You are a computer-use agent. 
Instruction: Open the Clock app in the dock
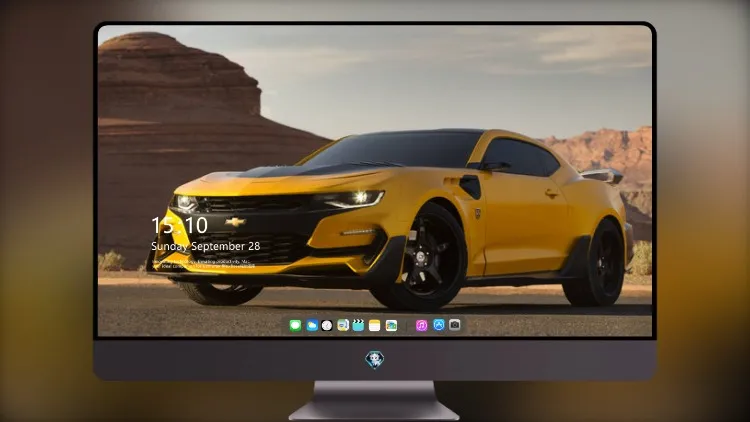pyautogui.click(x=327, y=325)
